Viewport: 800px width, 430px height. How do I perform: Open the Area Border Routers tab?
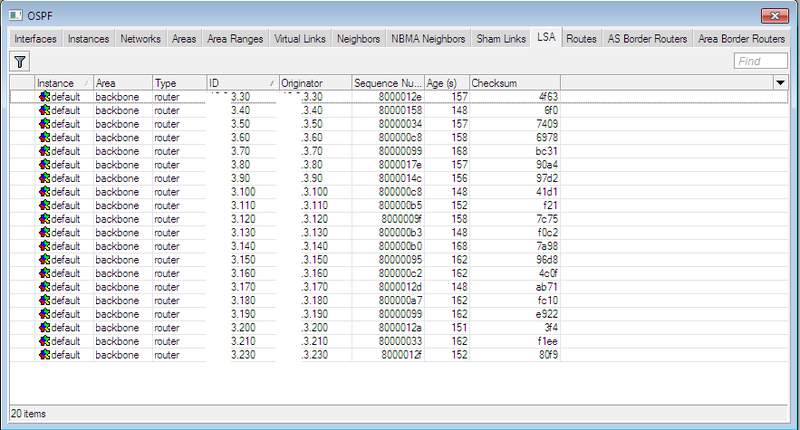[741, 39]
